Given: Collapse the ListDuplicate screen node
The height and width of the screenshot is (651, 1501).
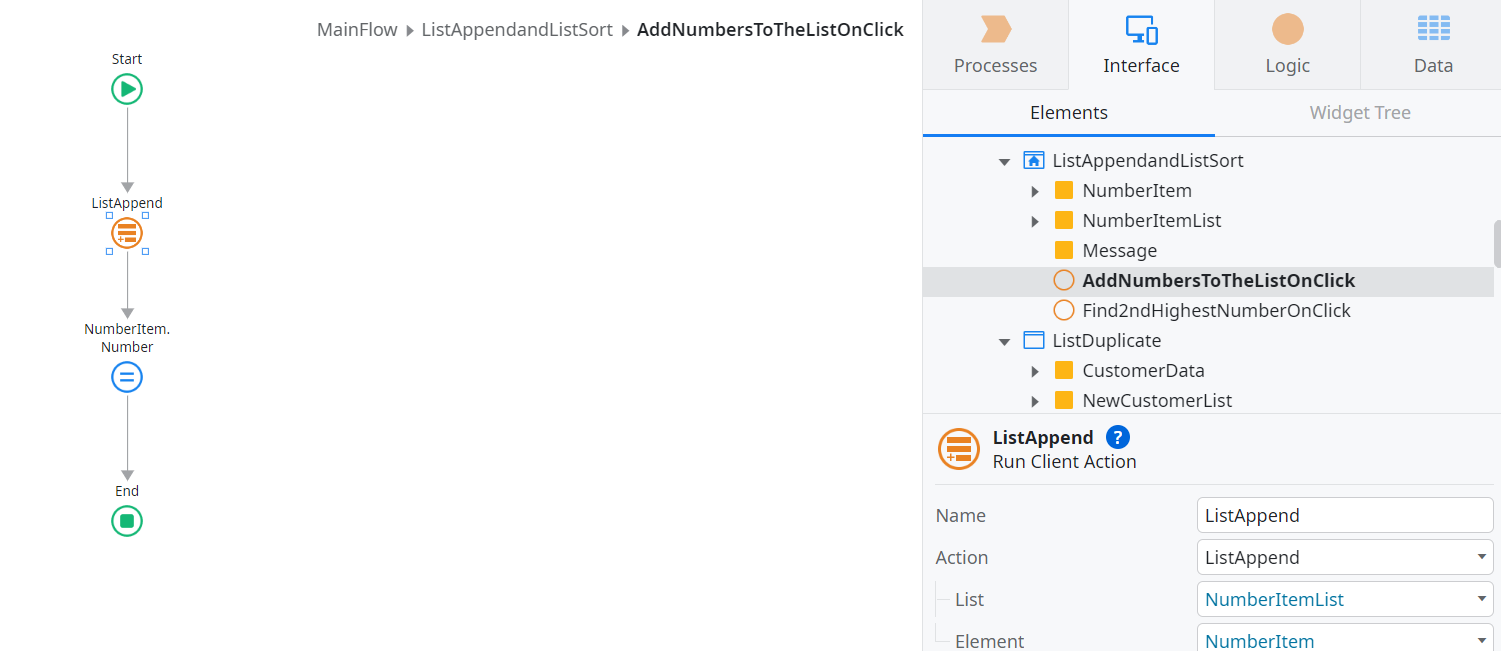Looking at the screenshot, I should tap(1005, 340).
